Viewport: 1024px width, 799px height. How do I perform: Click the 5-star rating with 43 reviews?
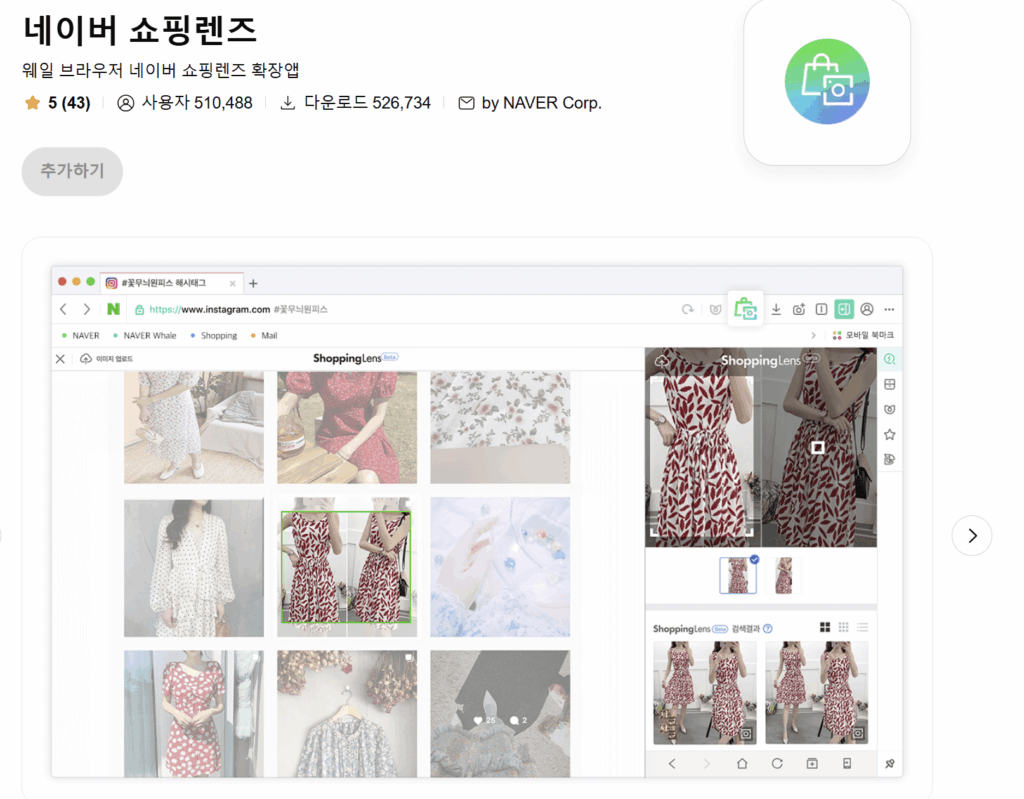(57, 103)
